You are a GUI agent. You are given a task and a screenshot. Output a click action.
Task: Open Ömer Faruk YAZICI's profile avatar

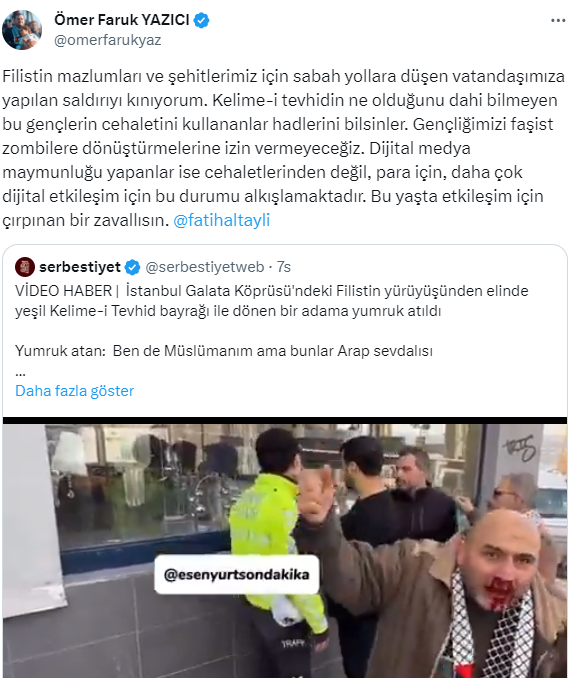tap(22, 30)
